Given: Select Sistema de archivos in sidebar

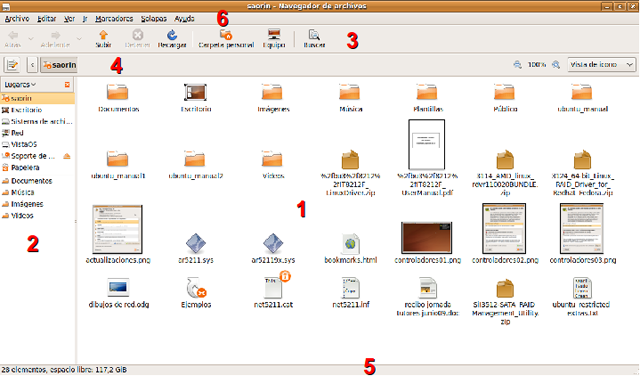Looking at the screenshot, I should tap(37, 121).
